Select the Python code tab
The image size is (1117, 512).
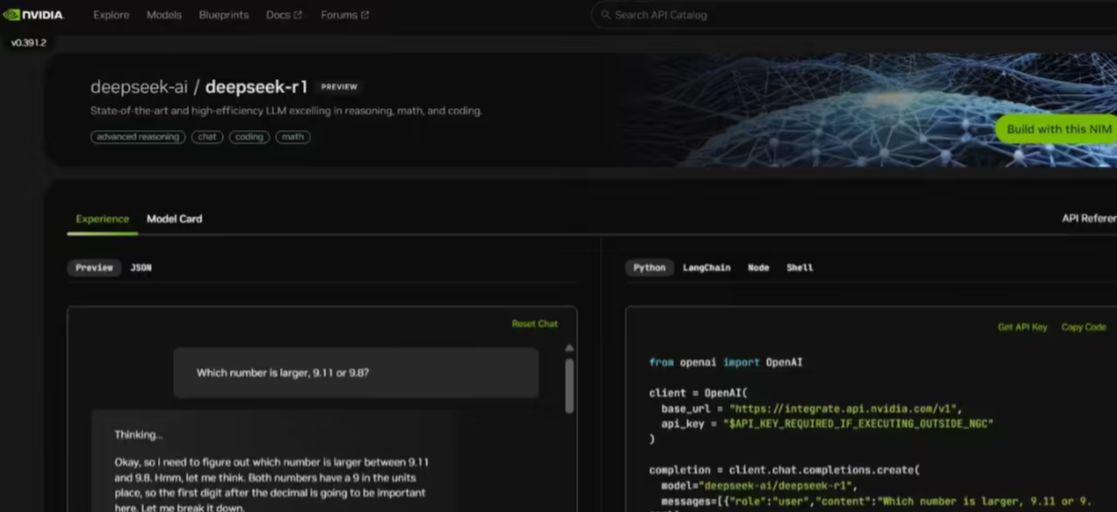[x=649, y=268]
